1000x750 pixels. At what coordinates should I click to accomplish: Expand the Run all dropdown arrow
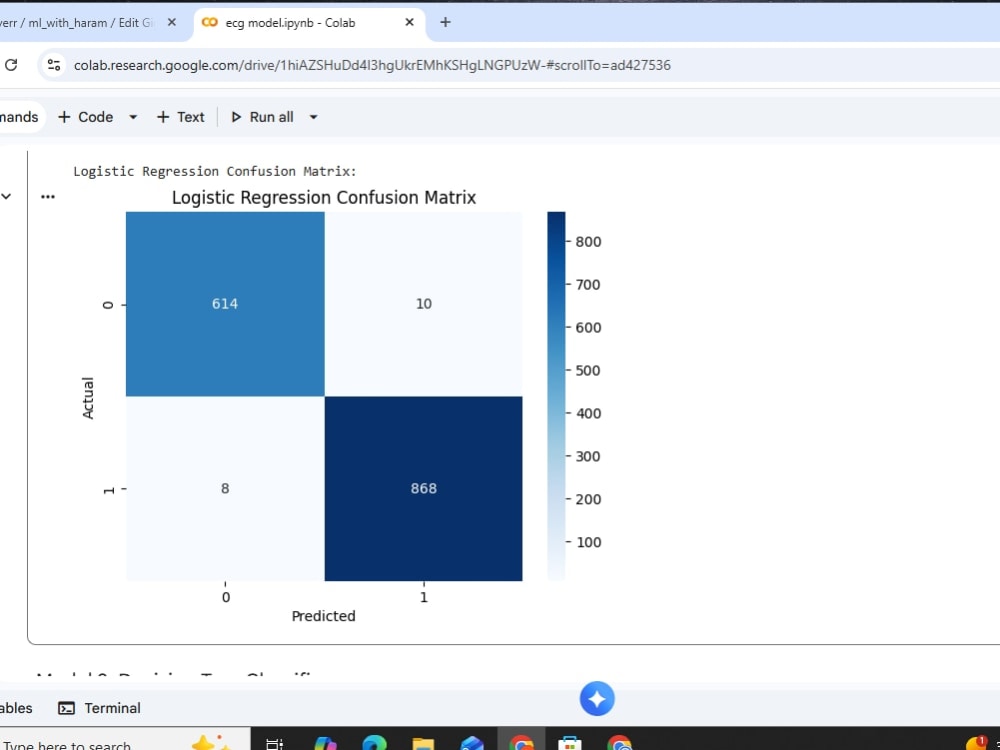click(313, 117)
